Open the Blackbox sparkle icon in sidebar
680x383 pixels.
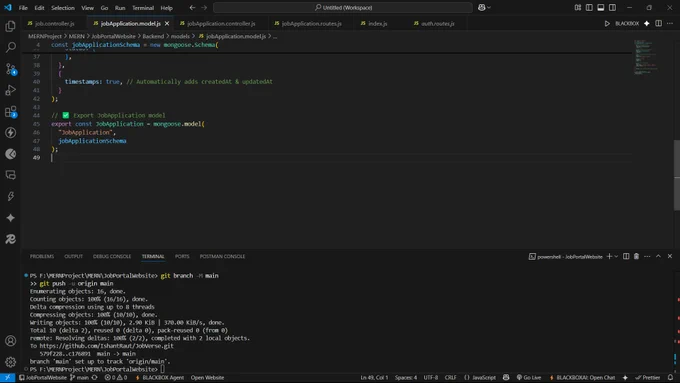[10, 218]
